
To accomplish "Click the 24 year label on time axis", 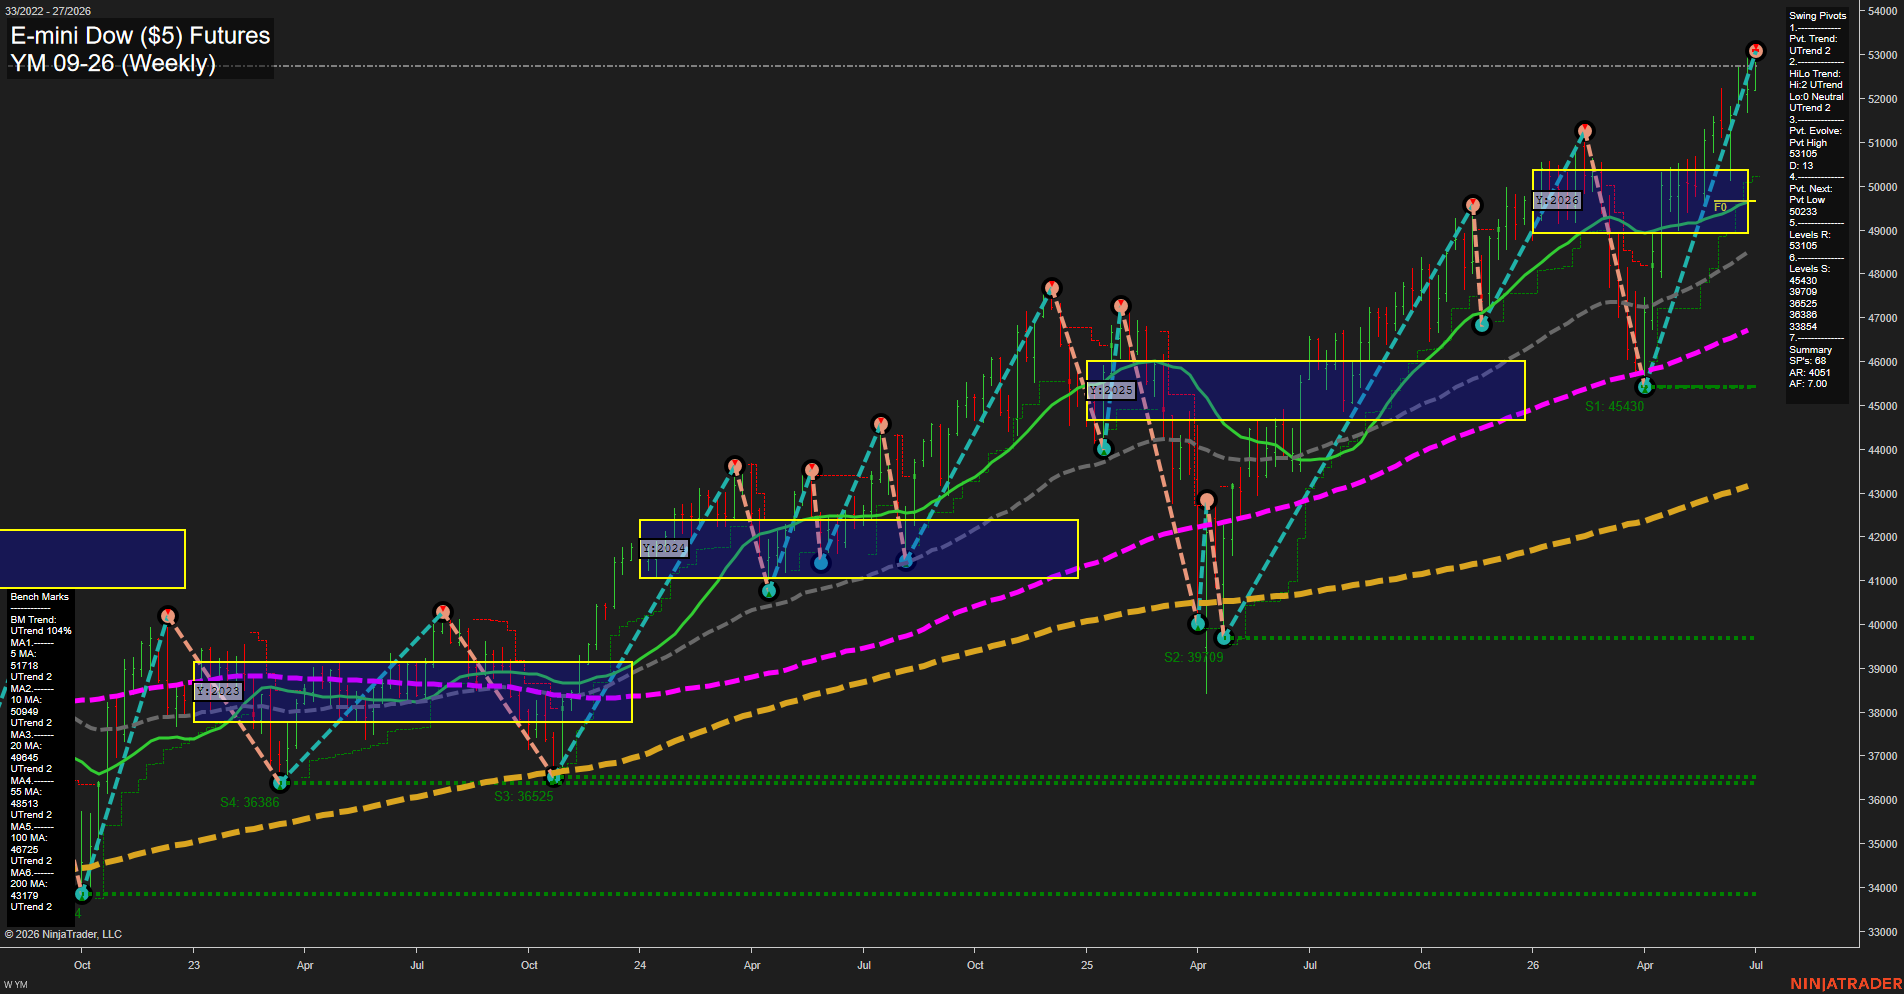I will [x=640, y=965].
